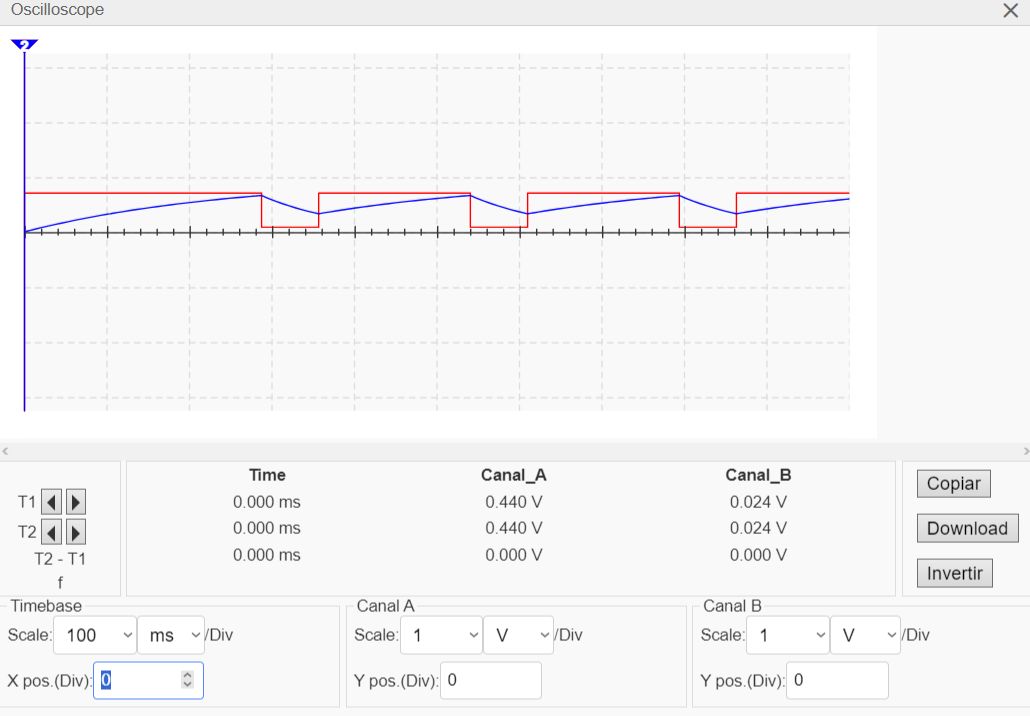
Task: Click Canal B Y pos. input field
Action: [837, 680]
